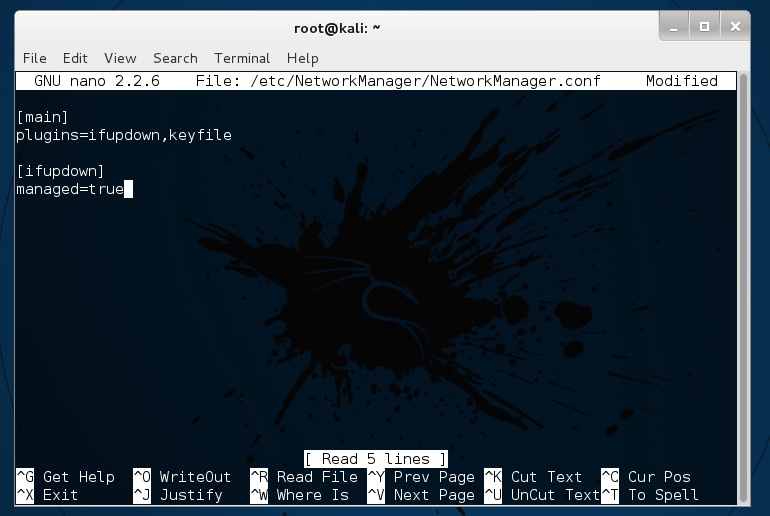Open the Search menu
Screen dimensions: 770x516
[x=175, y=58]
